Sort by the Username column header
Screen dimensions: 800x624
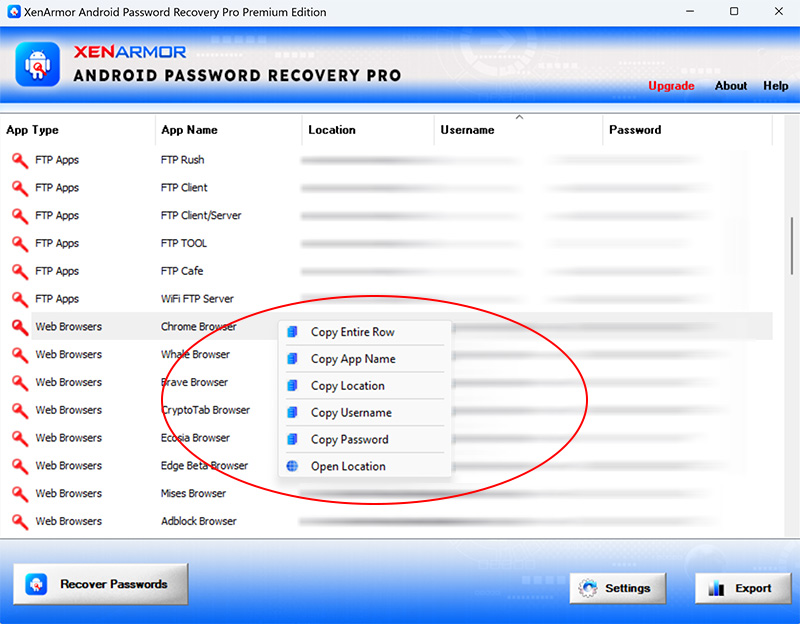(x=518, y=130)
